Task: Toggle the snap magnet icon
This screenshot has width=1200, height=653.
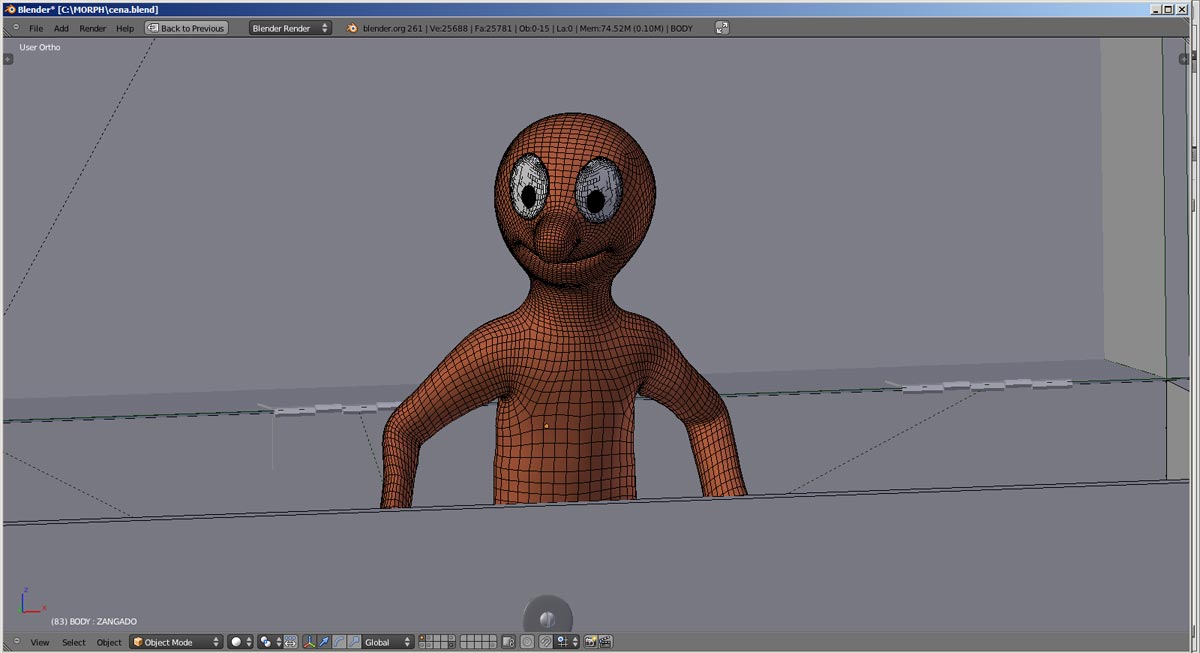Action: (548, 641)
